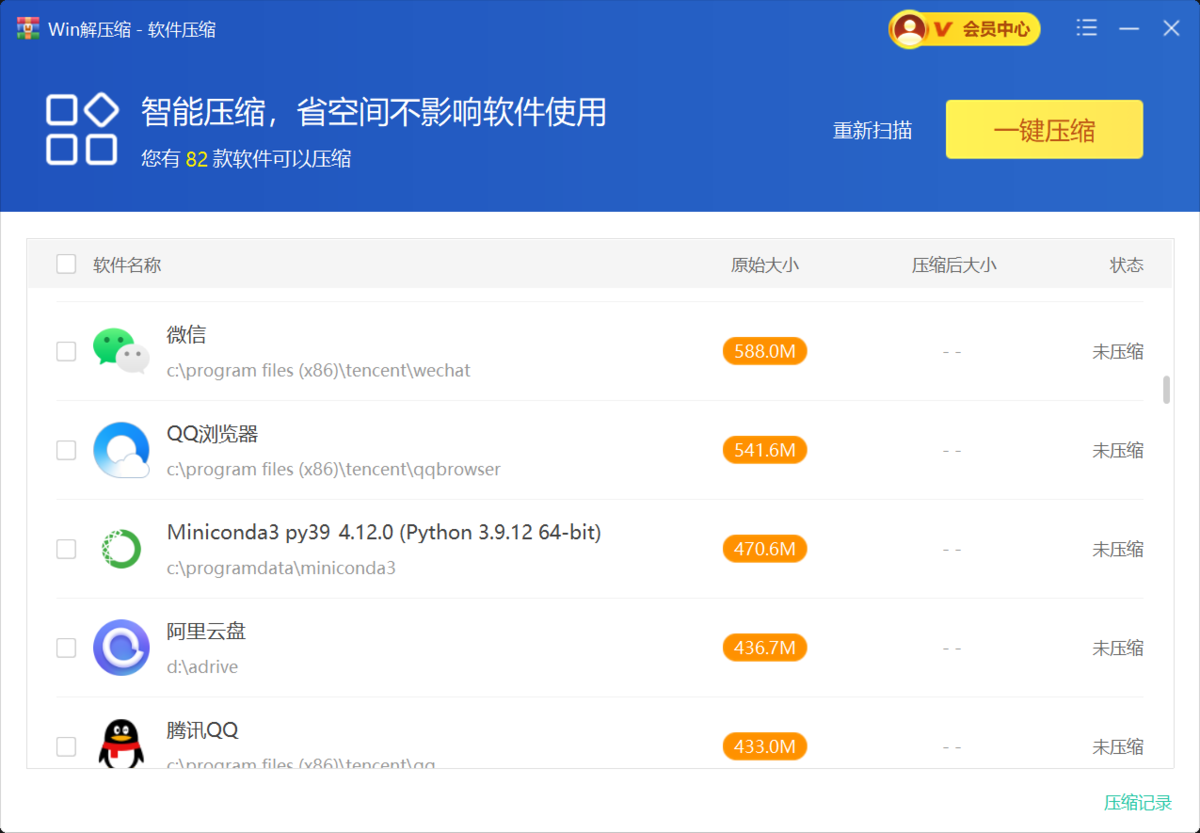Check the 阿里云盘 row checkbox
Viewport: 1200px width, 833px height.
tap(66, 648)
